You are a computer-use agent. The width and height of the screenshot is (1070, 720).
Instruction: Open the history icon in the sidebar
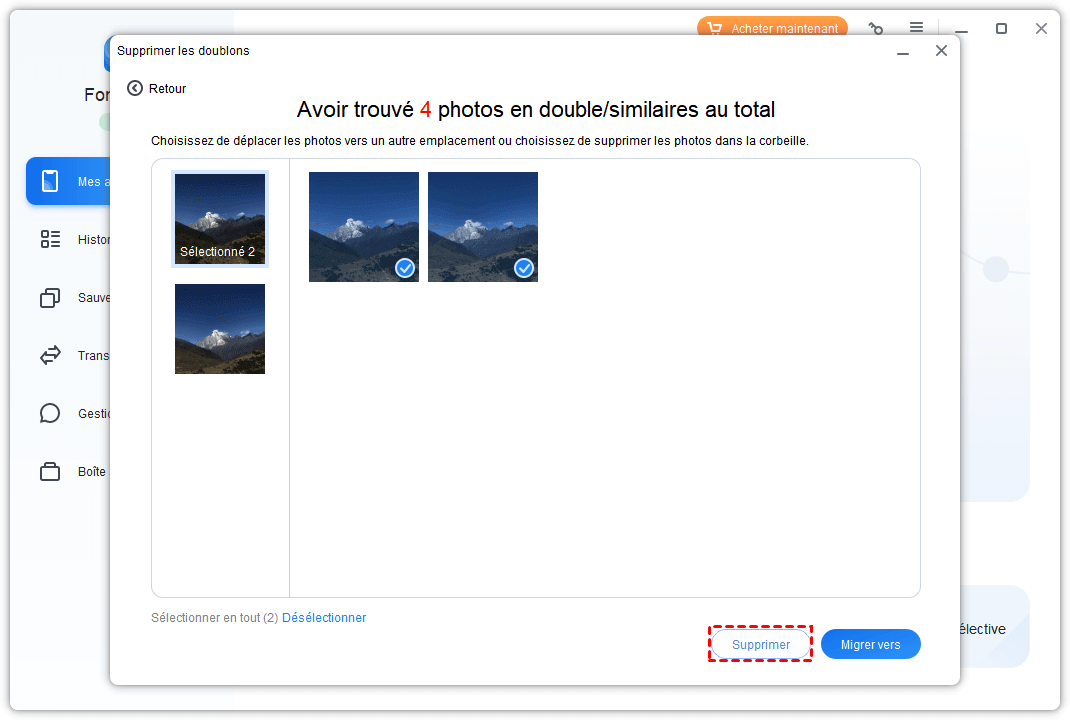click(x=50, y=239)
